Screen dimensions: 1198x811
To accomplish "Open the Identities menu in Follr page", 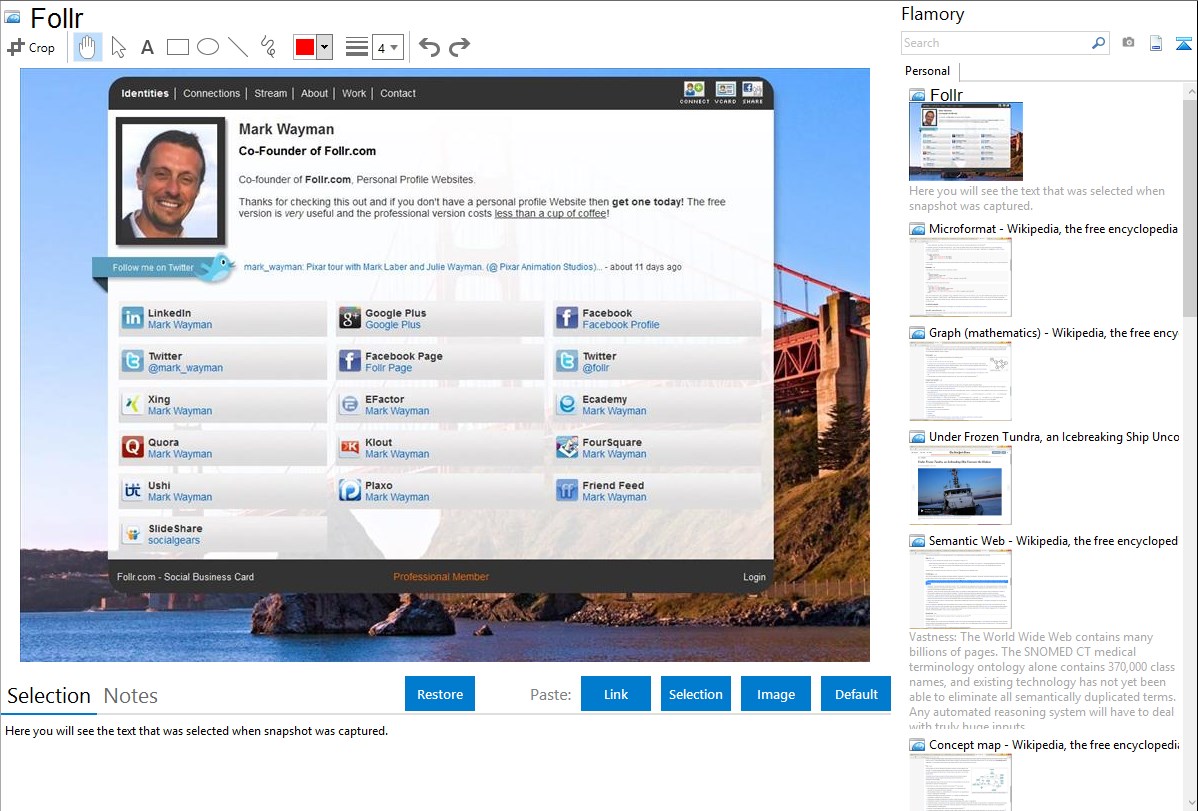I will [144, 93].
